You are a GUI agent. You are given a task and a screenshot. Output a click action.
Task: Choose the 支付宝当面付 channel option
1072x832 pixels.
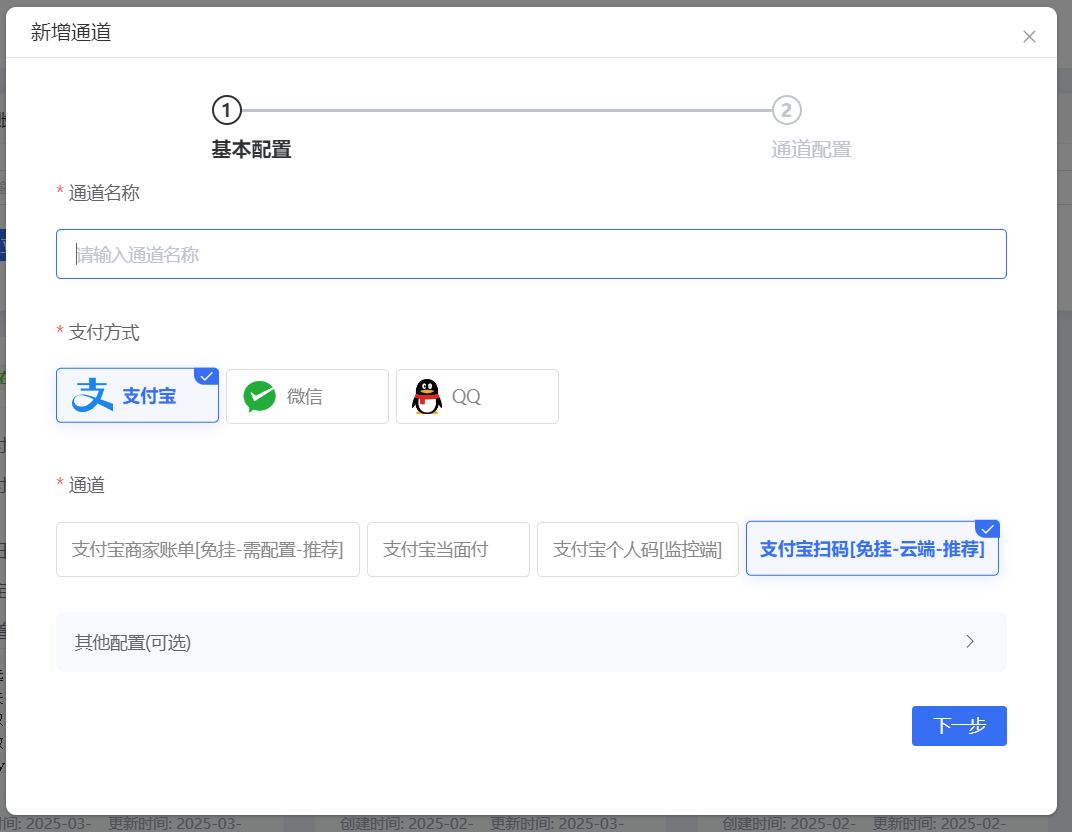(448, 550)
